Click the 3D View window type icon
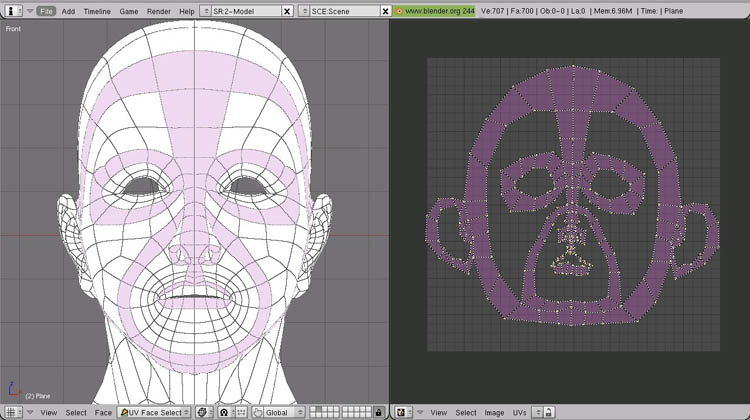Screen dimensions: 750x420 click(x=11, y=412)
